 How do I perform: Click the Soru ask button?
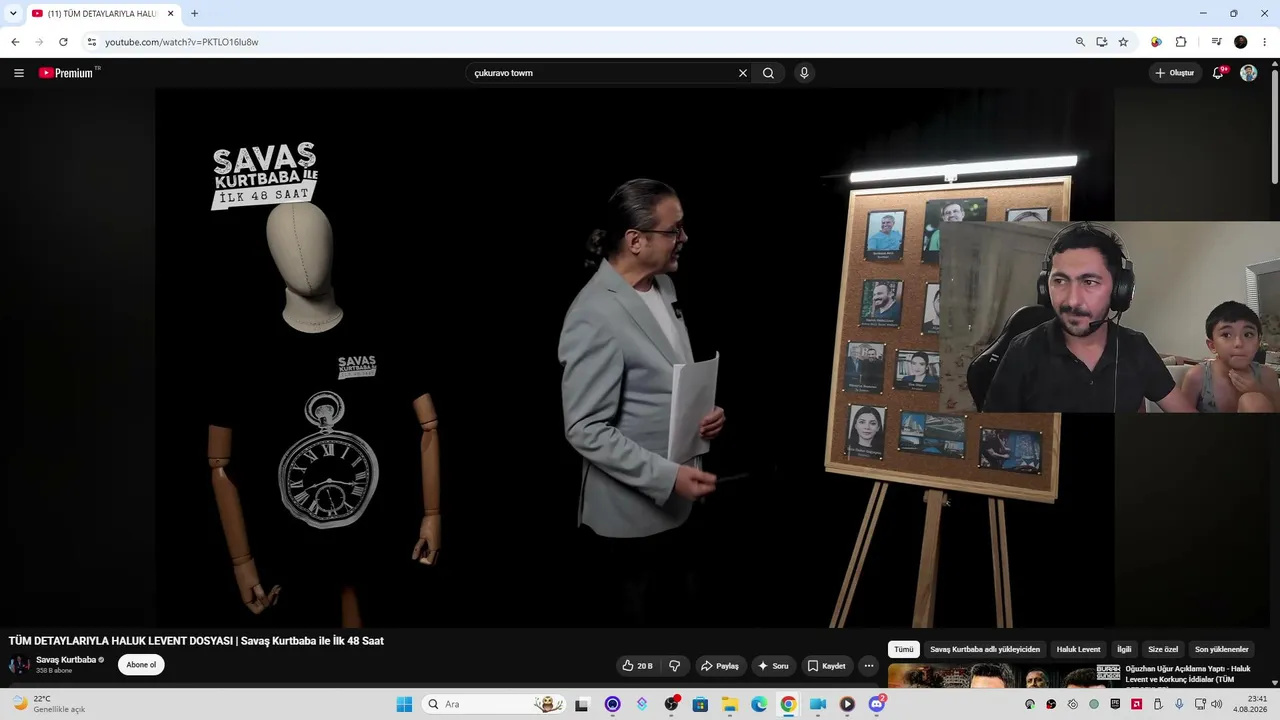773,666
